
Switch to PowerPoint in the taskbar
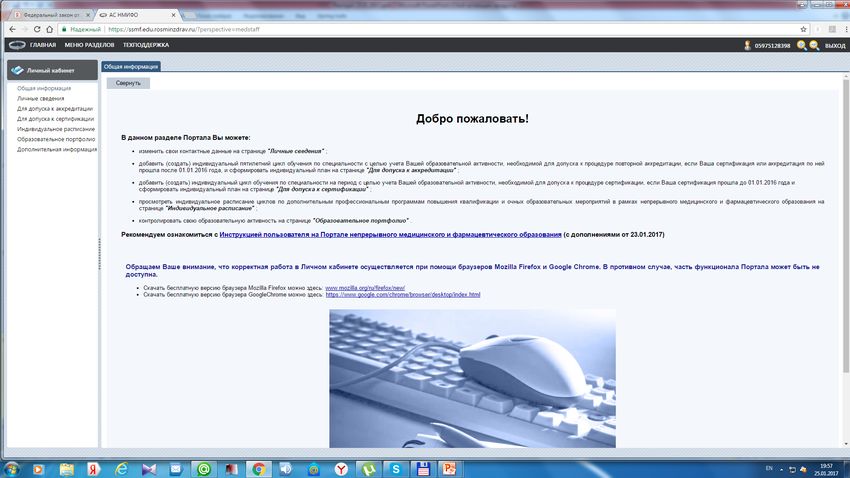coord(449,469)
